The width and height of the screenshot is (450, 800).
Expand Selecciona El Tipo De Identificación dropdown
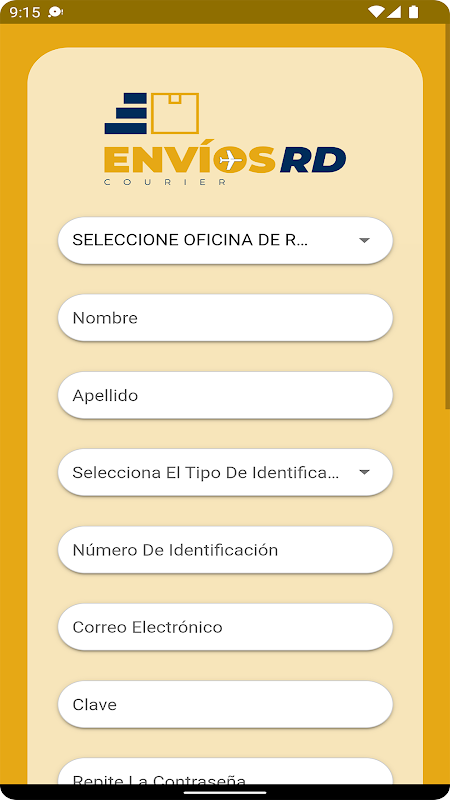pyautogui.click(x=225, y=472)
